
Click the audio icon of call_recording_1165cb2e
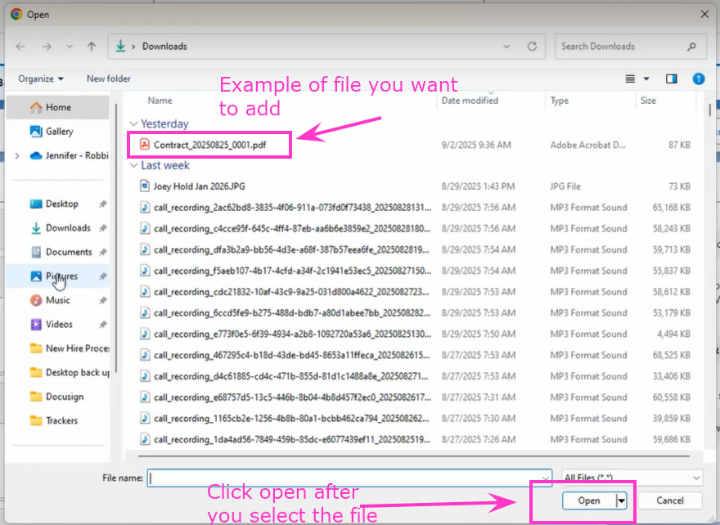(145, 418)
